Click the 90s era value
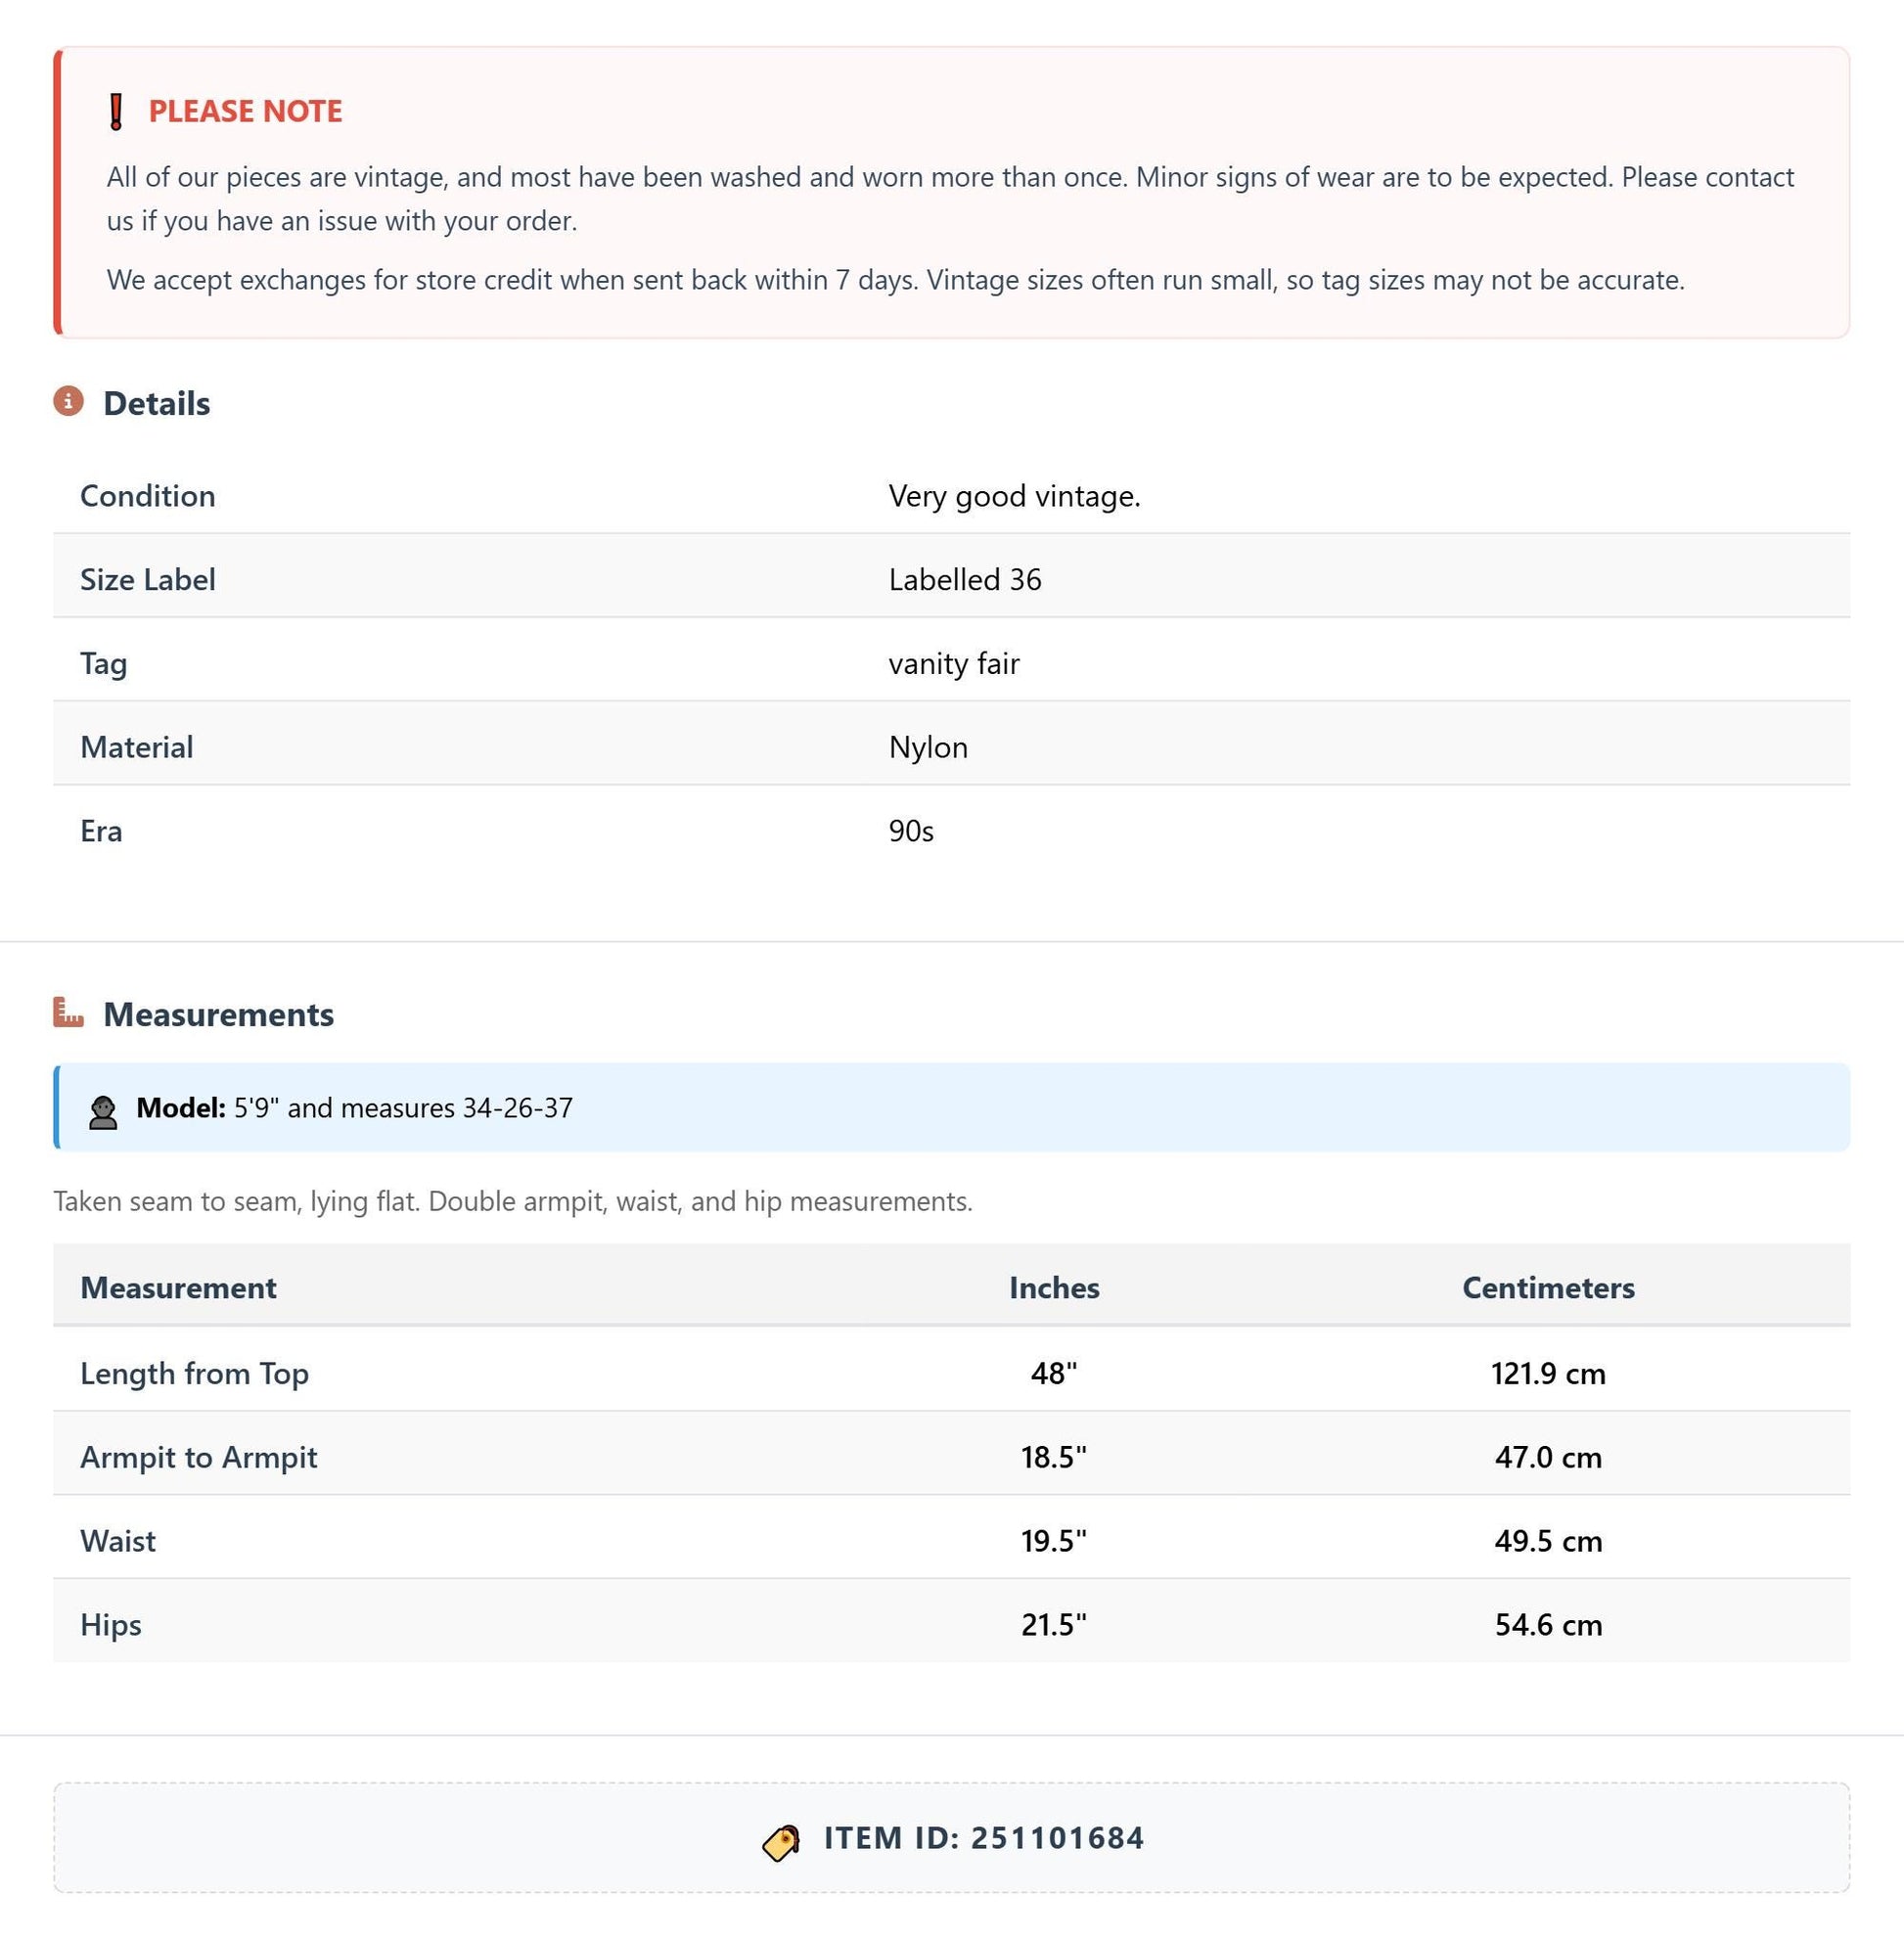Screen dimensions: 1904x1940 click(911, 831)
